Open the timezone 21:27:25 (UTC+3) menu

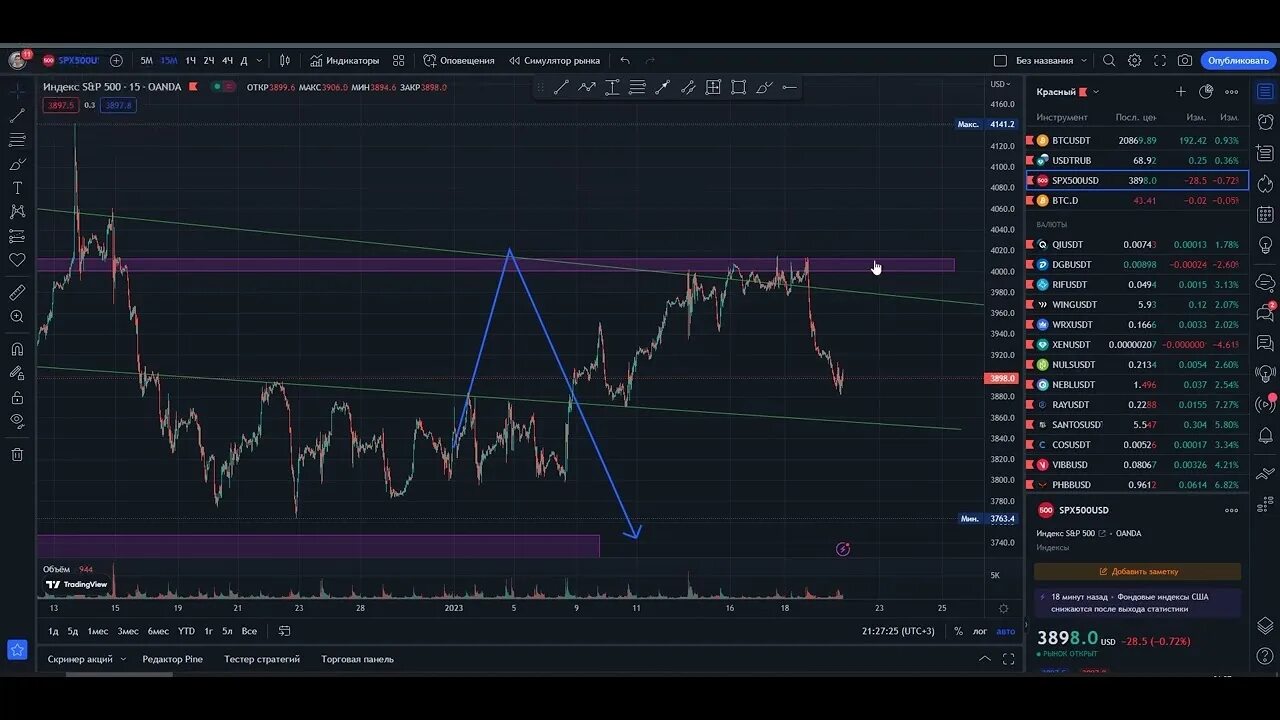(898, 631)
